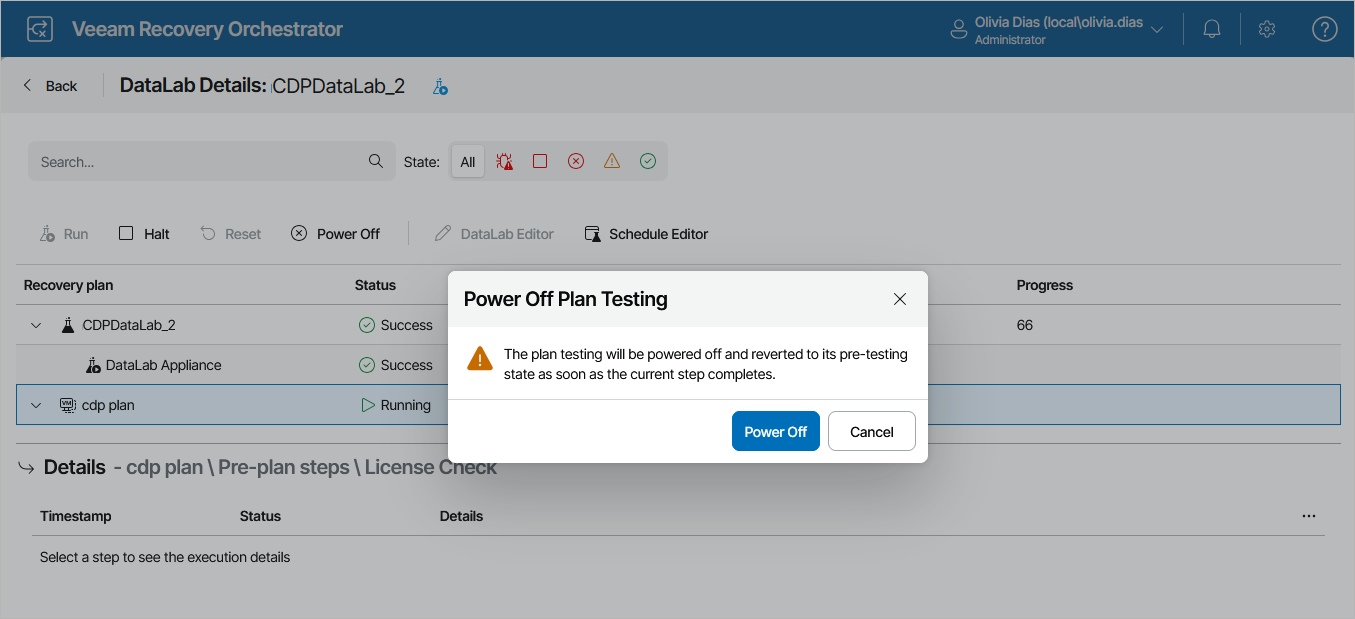Viewport: 1355px width, 619px height.
Task: Filter plans by Halted state square icon
Action: pyautogui.click(x=540, y=161)
